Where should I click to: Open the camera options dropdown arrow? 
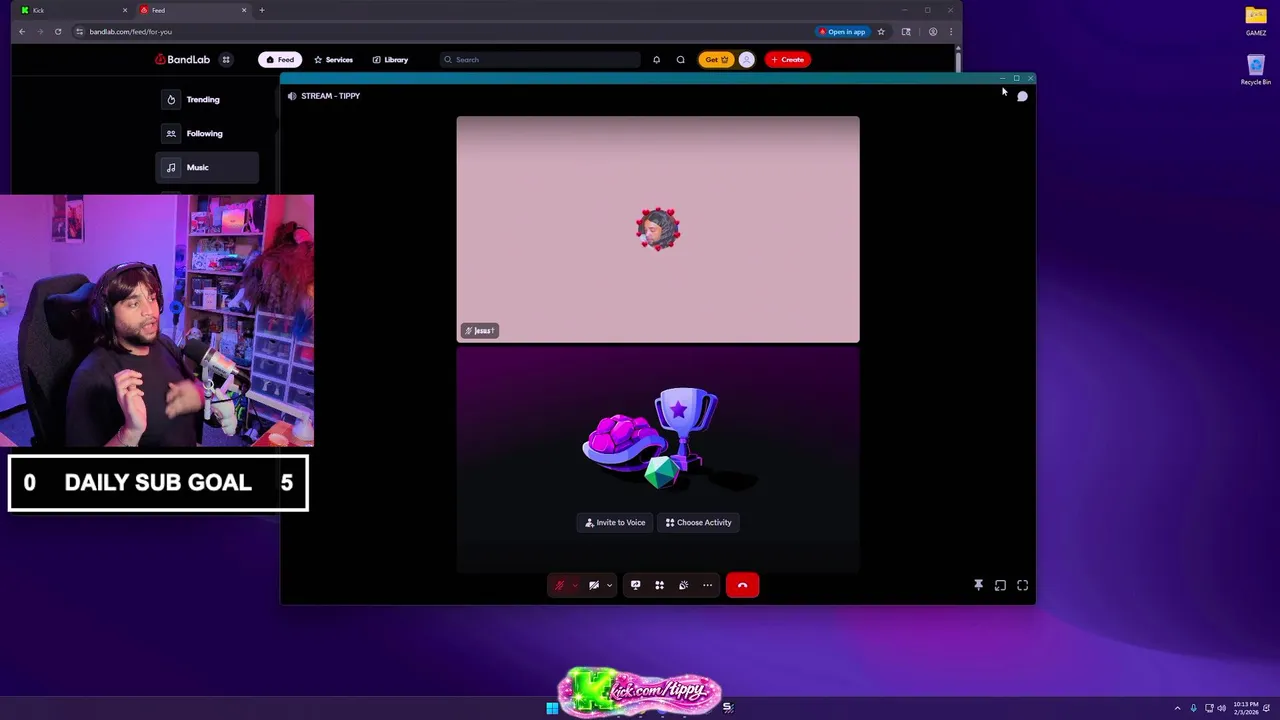[x=609, y=585]
